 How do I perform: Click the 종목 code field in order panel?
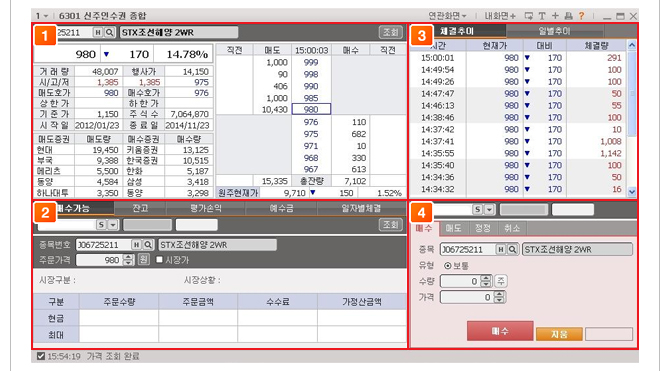click(x=468, y=249)
